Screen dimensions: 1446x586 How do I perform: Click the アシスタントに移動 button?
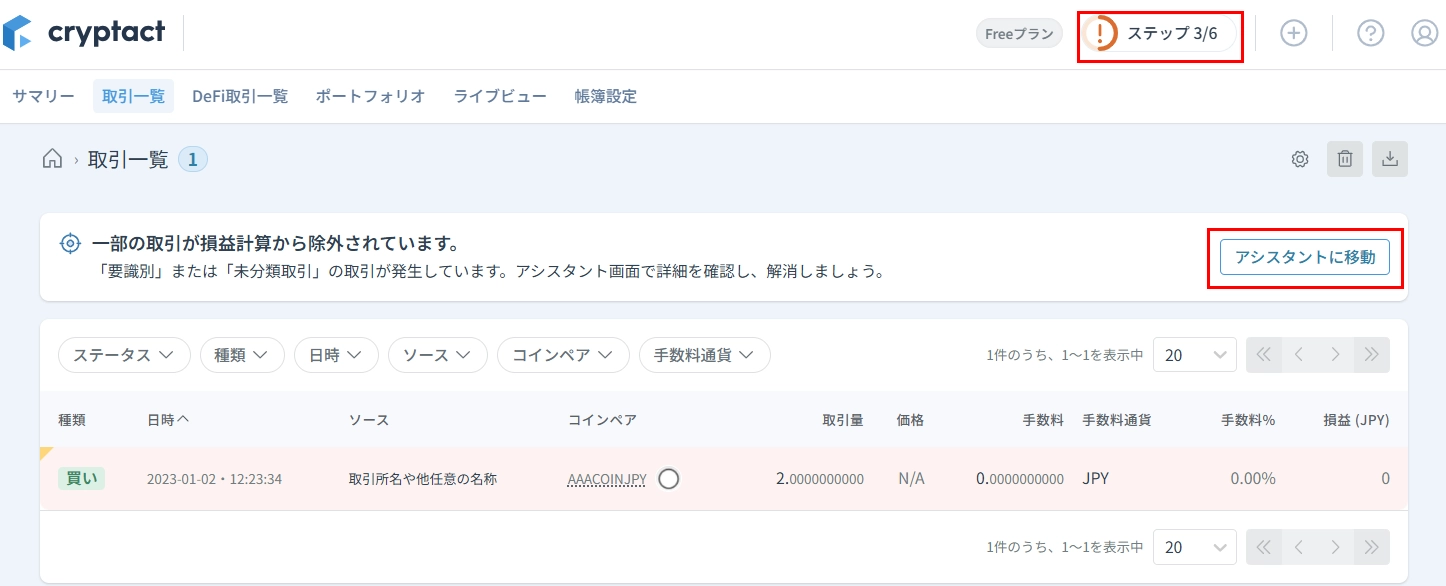click(x=1305, y=257)
